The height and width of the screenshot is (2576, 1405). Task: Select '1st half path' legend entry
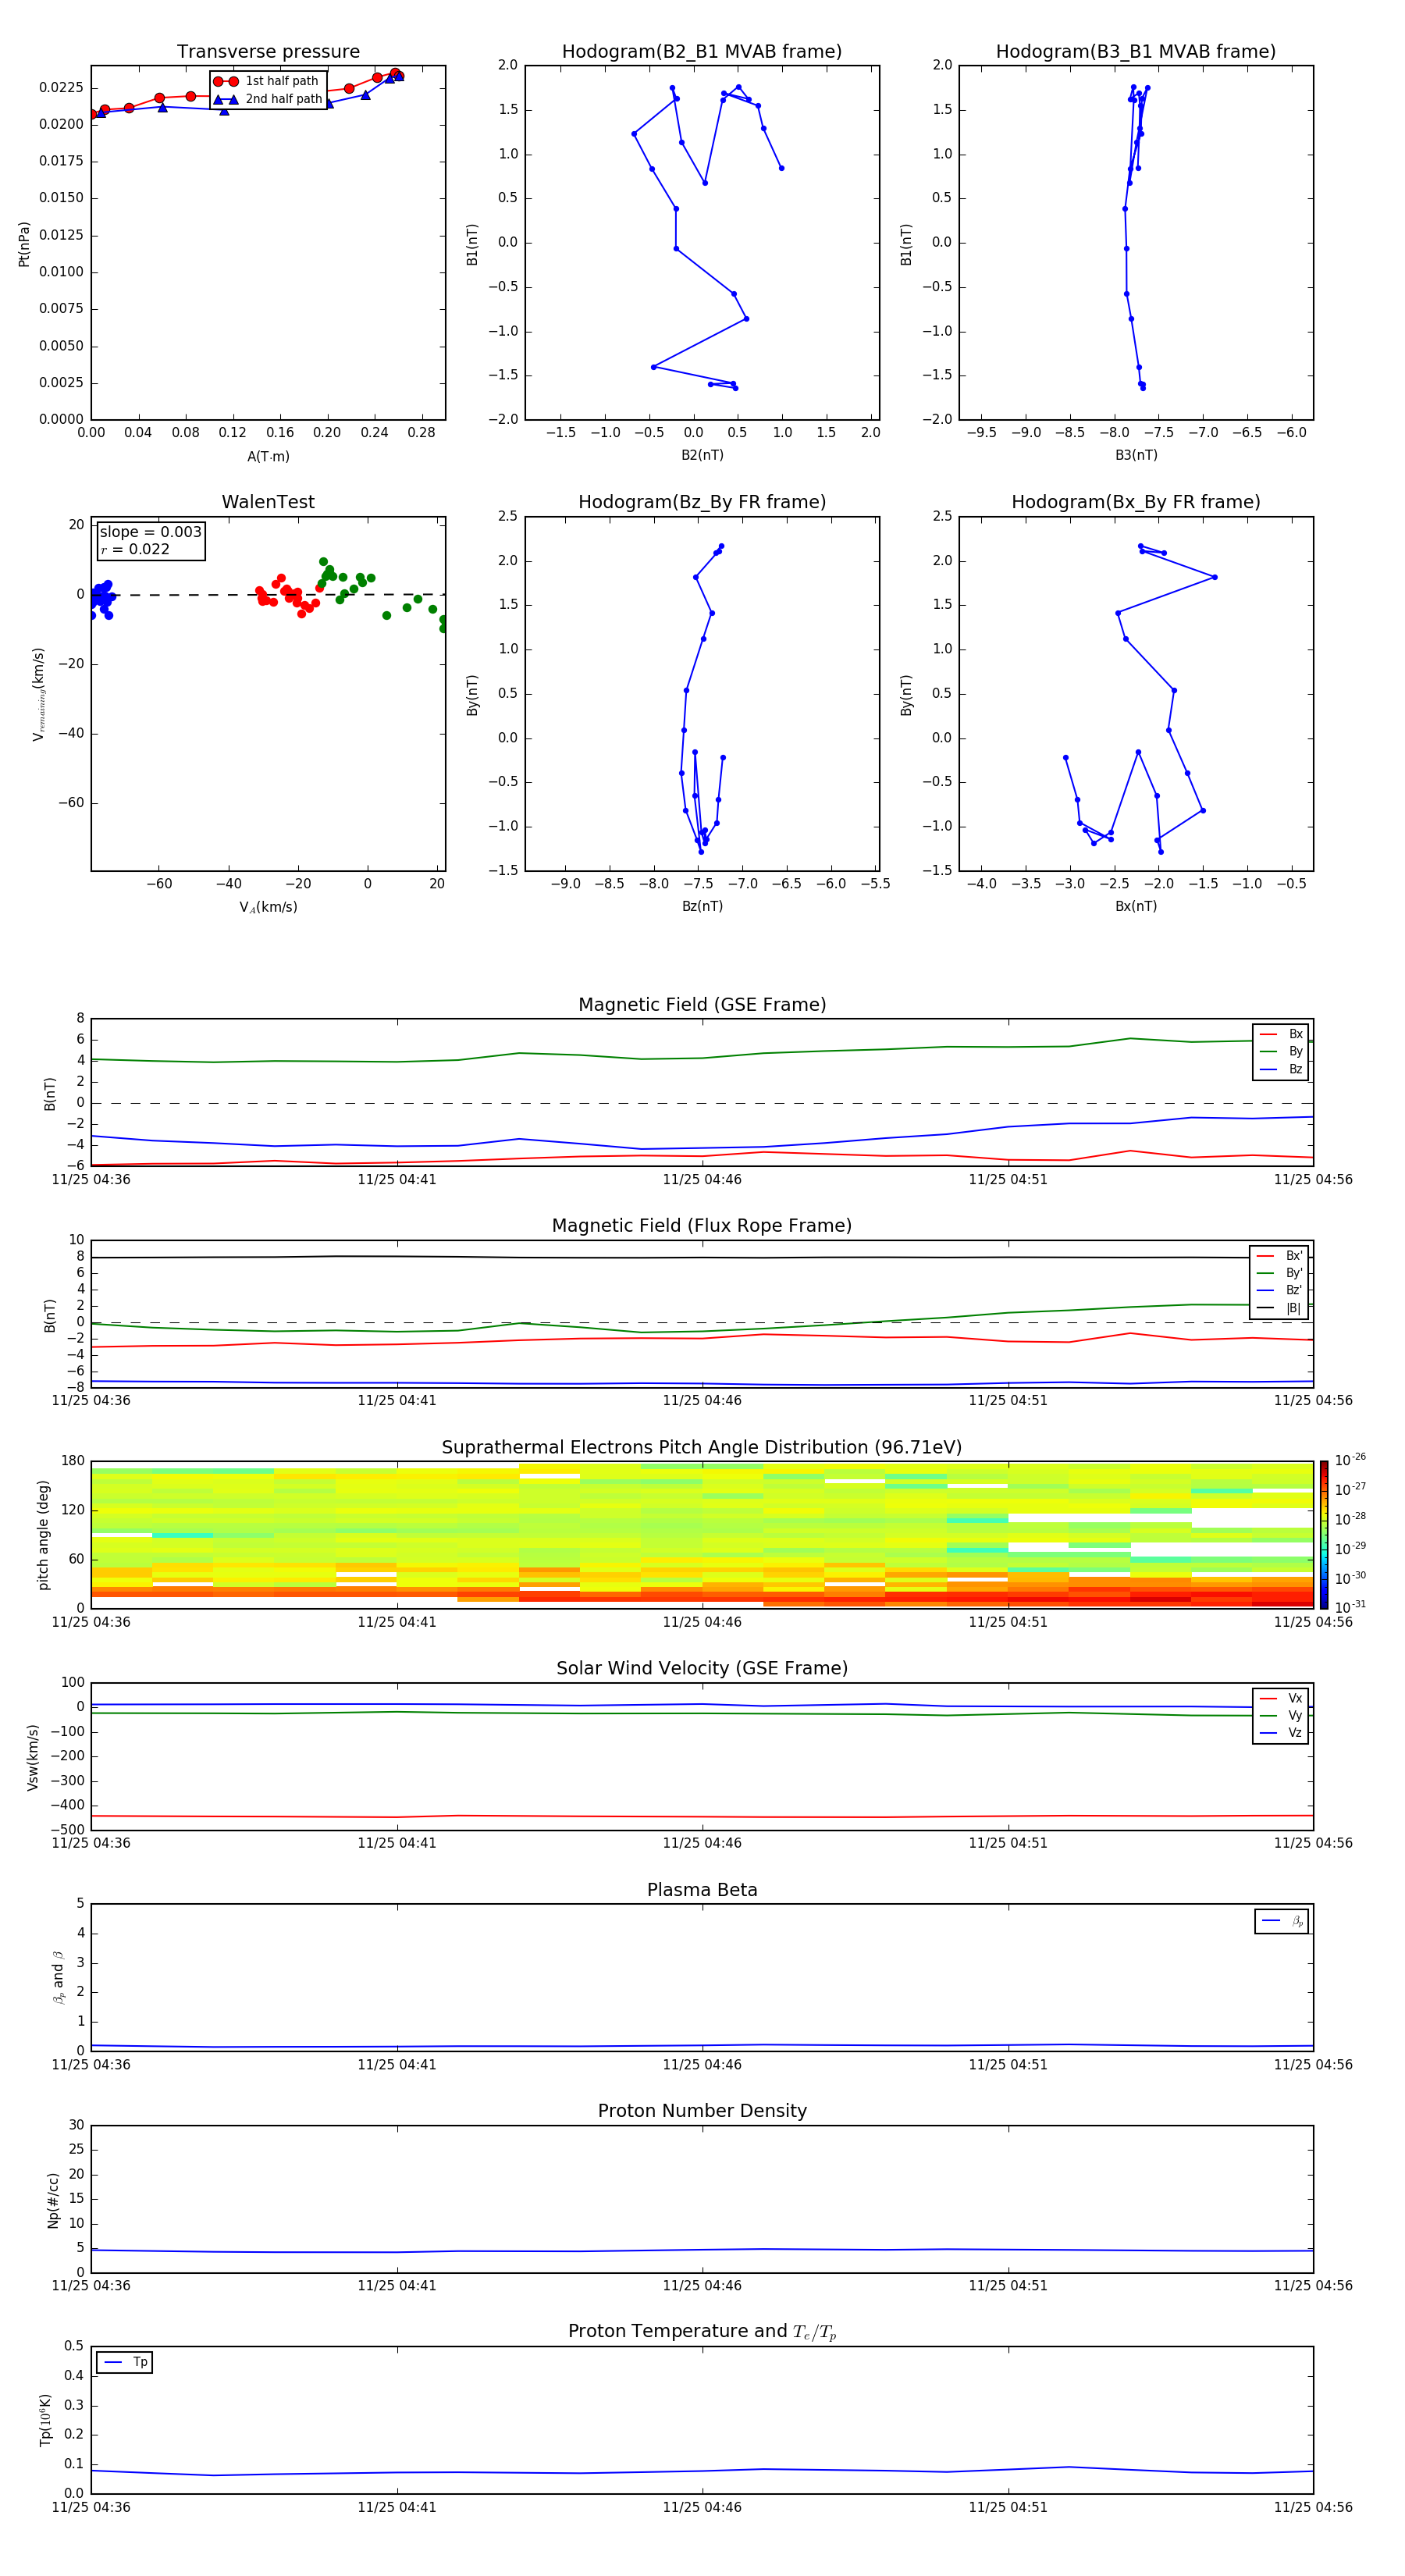[267, 81]
